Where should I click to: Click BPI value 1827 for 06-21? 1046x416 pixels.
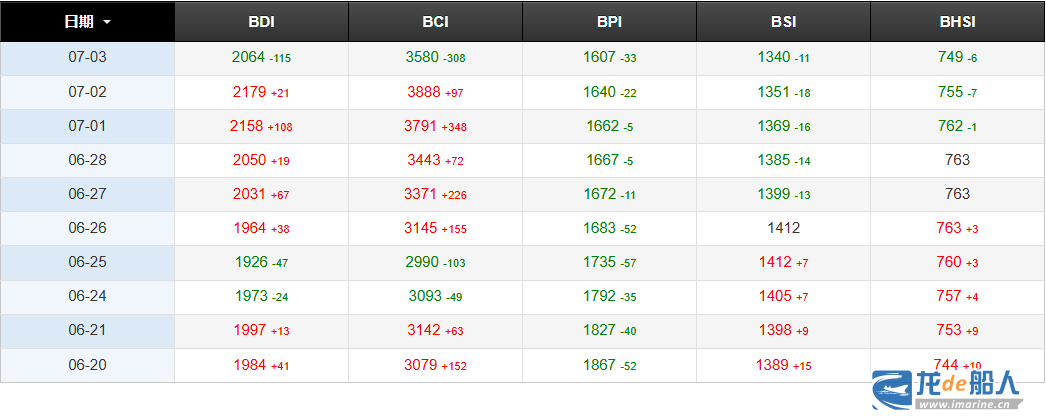tap(600, 330)
